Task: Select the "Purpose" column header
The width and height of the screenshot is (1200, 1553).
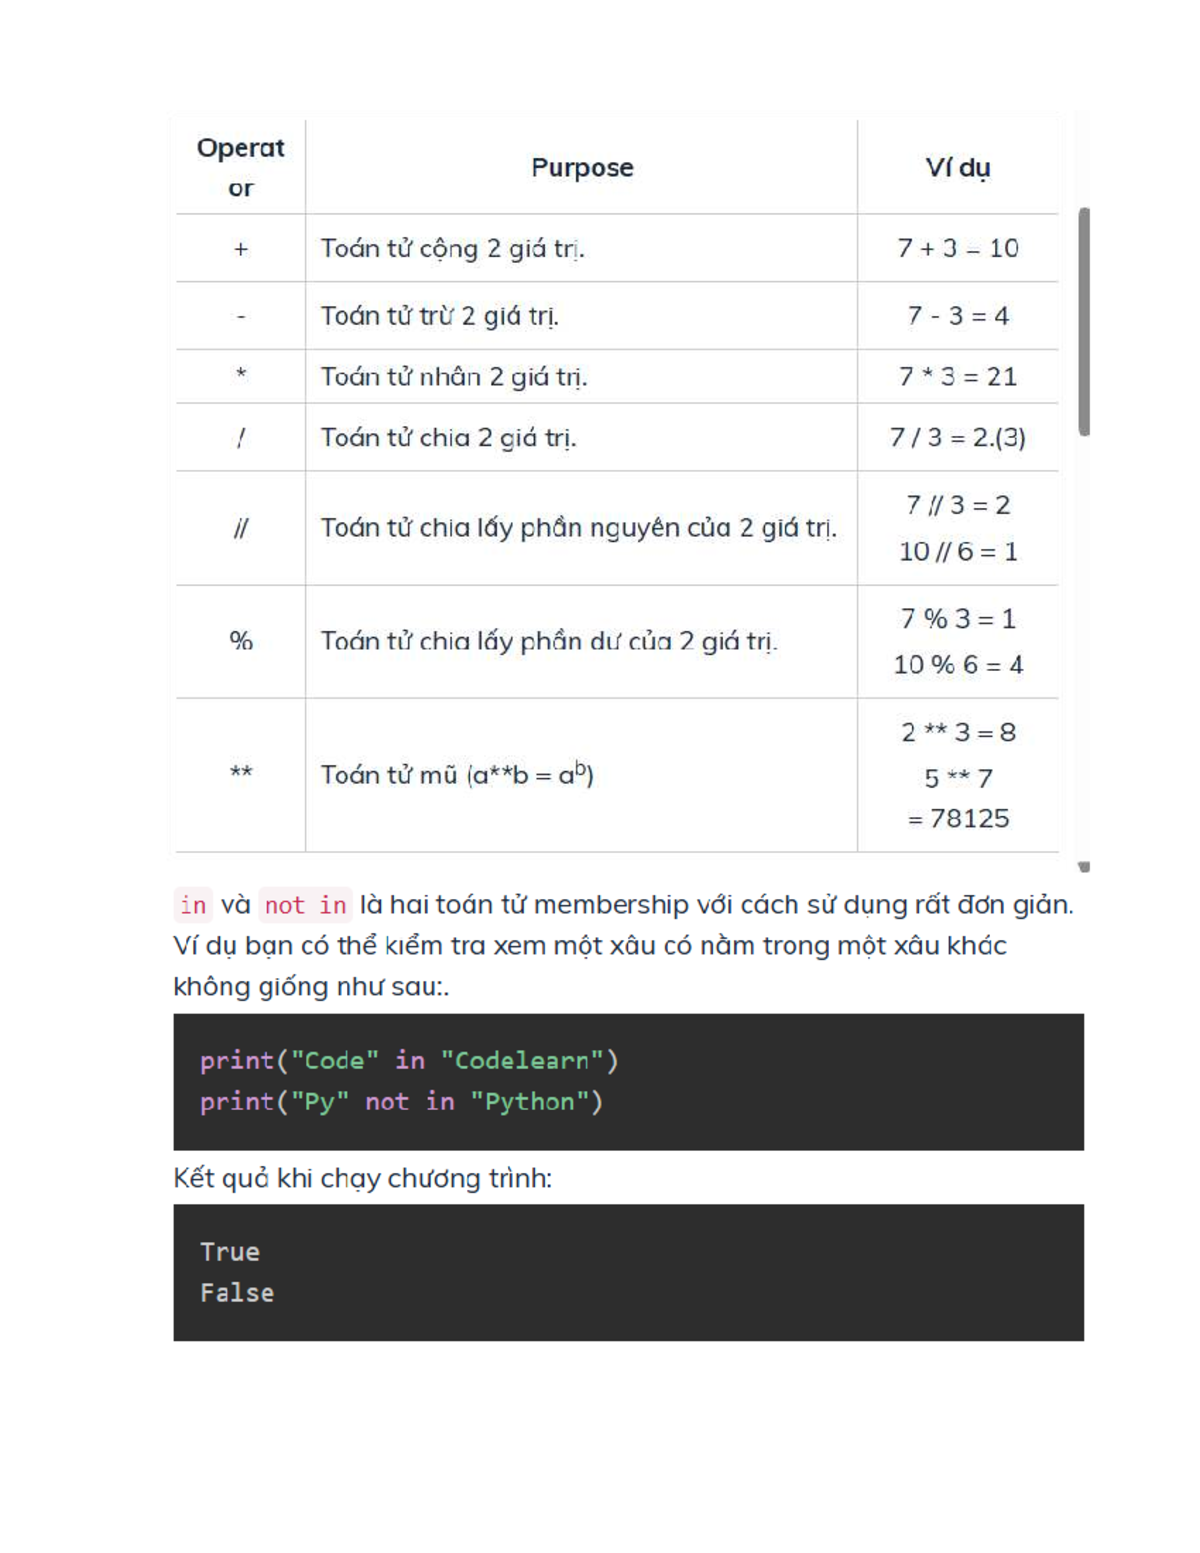Action: click(x=582, y=167)
